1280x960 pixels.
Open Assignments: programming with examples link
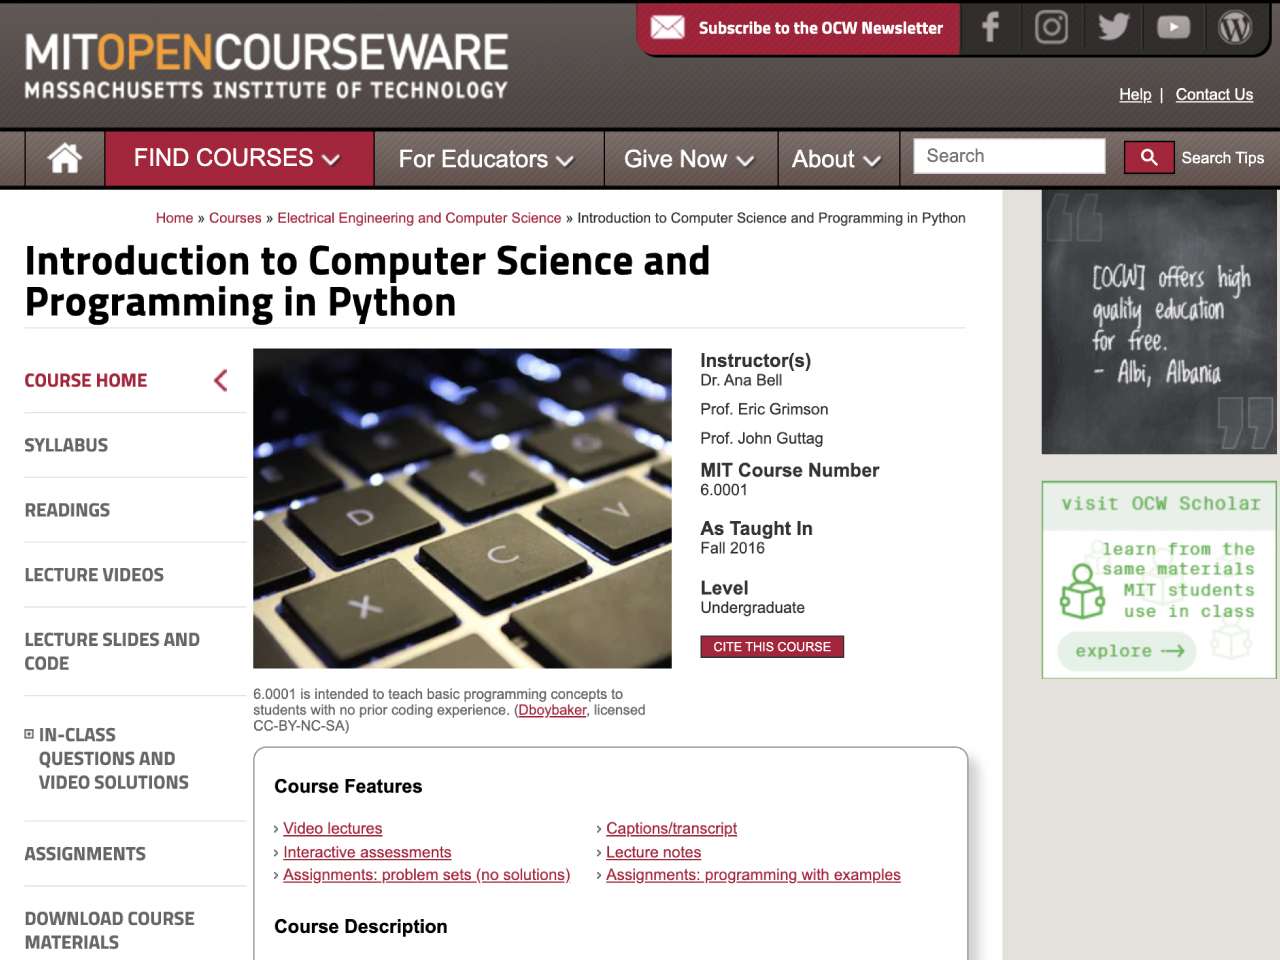coord(753,875)
